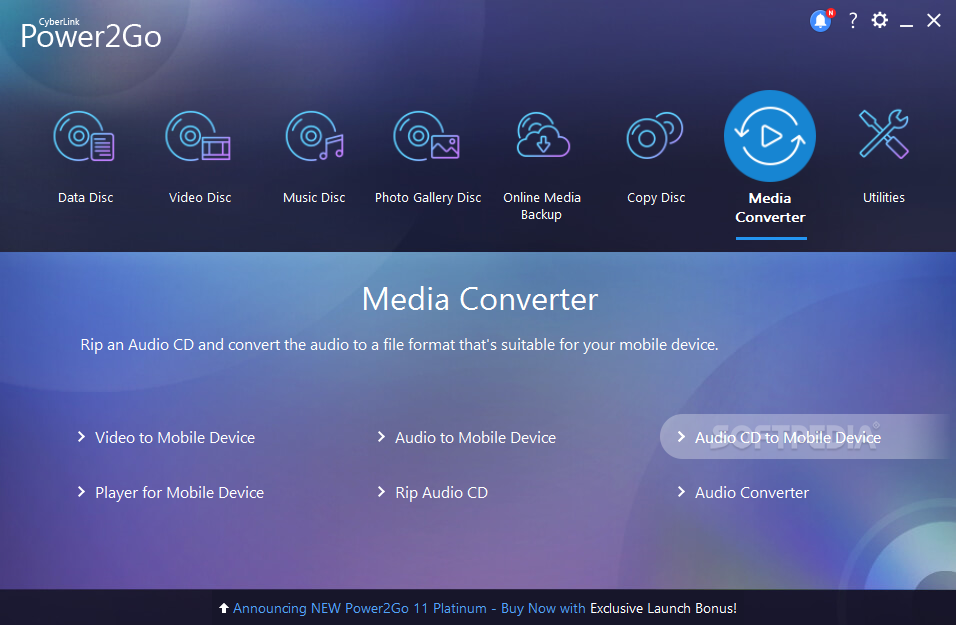Click the Online Media Backup cloud icon

click(x=543, y=135)
